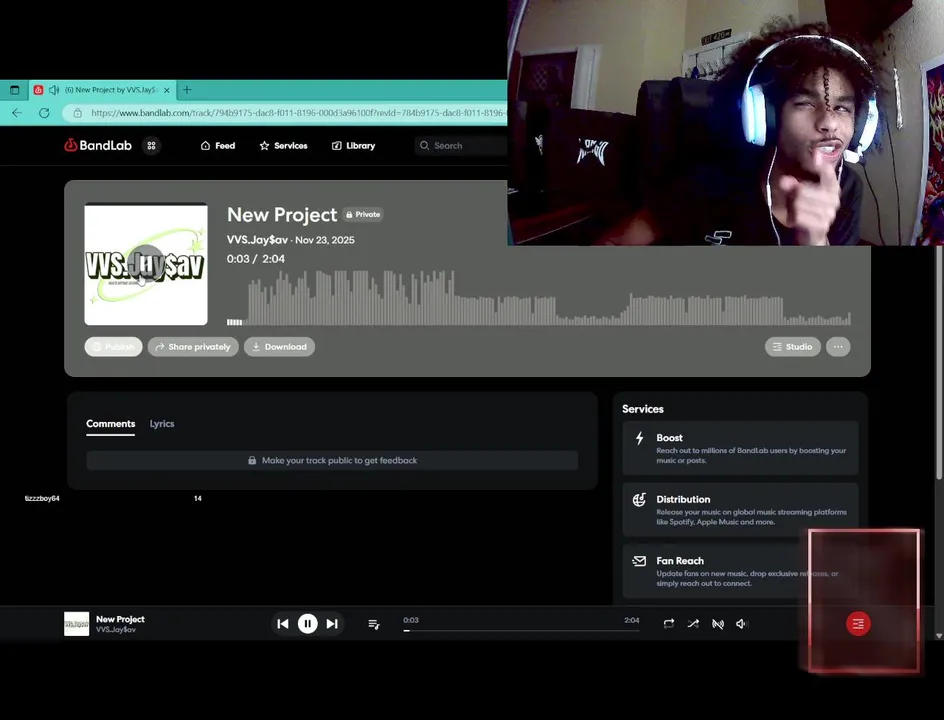Open track in Studio
Viewport: 944px width, 720px height.
coord(792,347)
